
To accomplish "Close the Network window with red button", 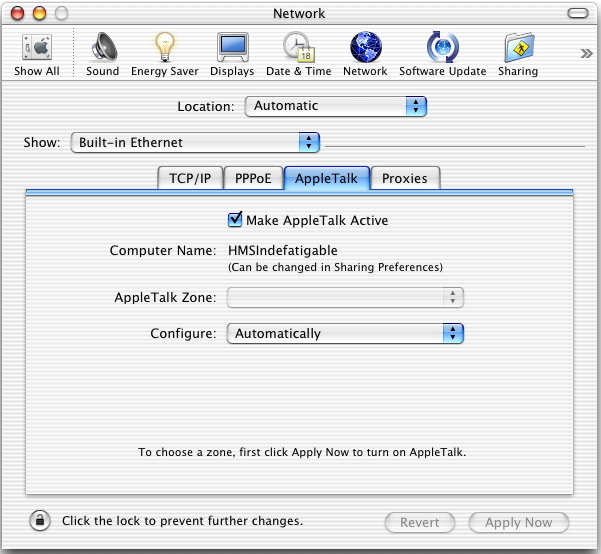I will coord(17,13).
